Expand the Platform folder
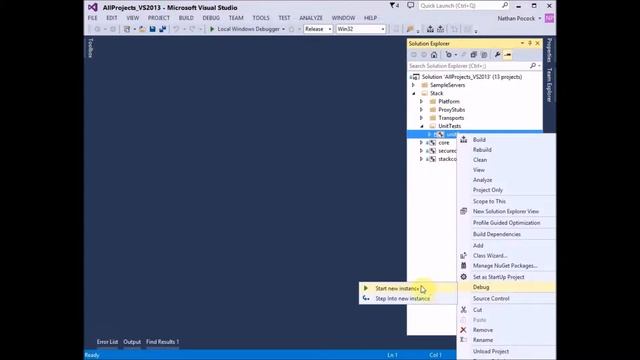This screenshot has width=640, height=360. pos(422,101)
